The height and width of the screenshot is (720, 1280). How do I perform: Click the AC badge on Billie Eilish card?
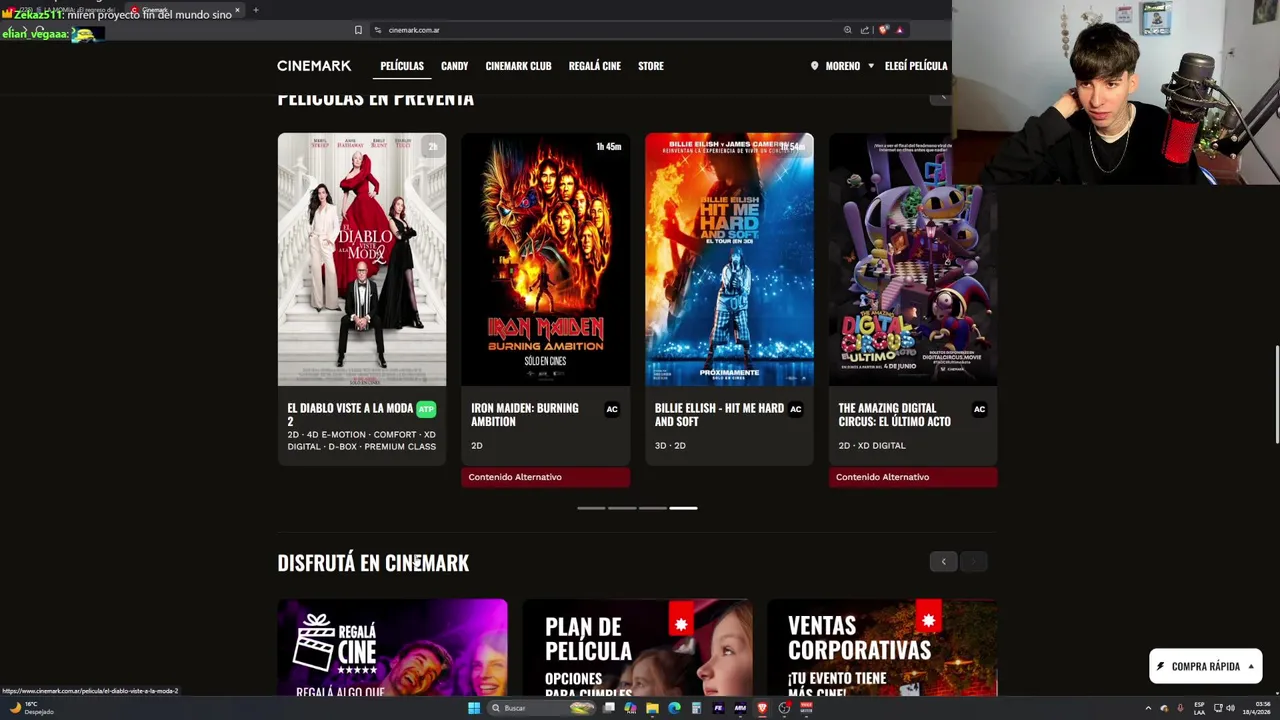click(x=796, y=409)
